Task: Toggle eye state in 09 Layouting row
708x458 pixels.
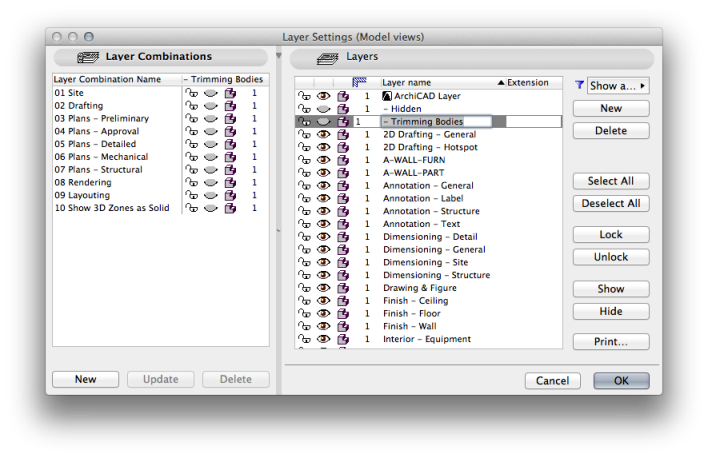Action: [211, 195]
